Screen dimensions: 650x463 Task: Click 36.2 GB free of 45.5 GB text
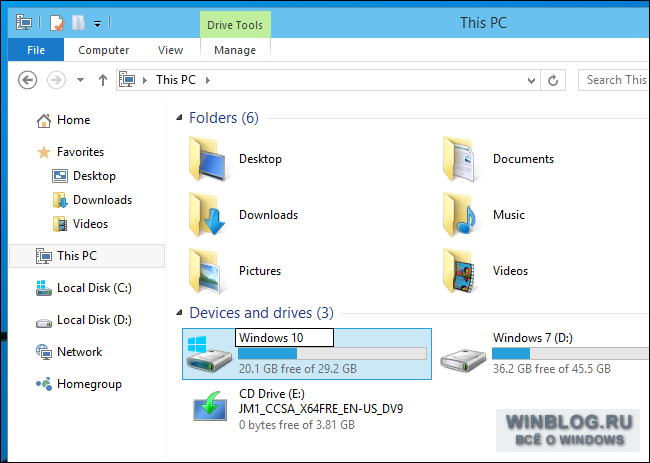point(552,369)
